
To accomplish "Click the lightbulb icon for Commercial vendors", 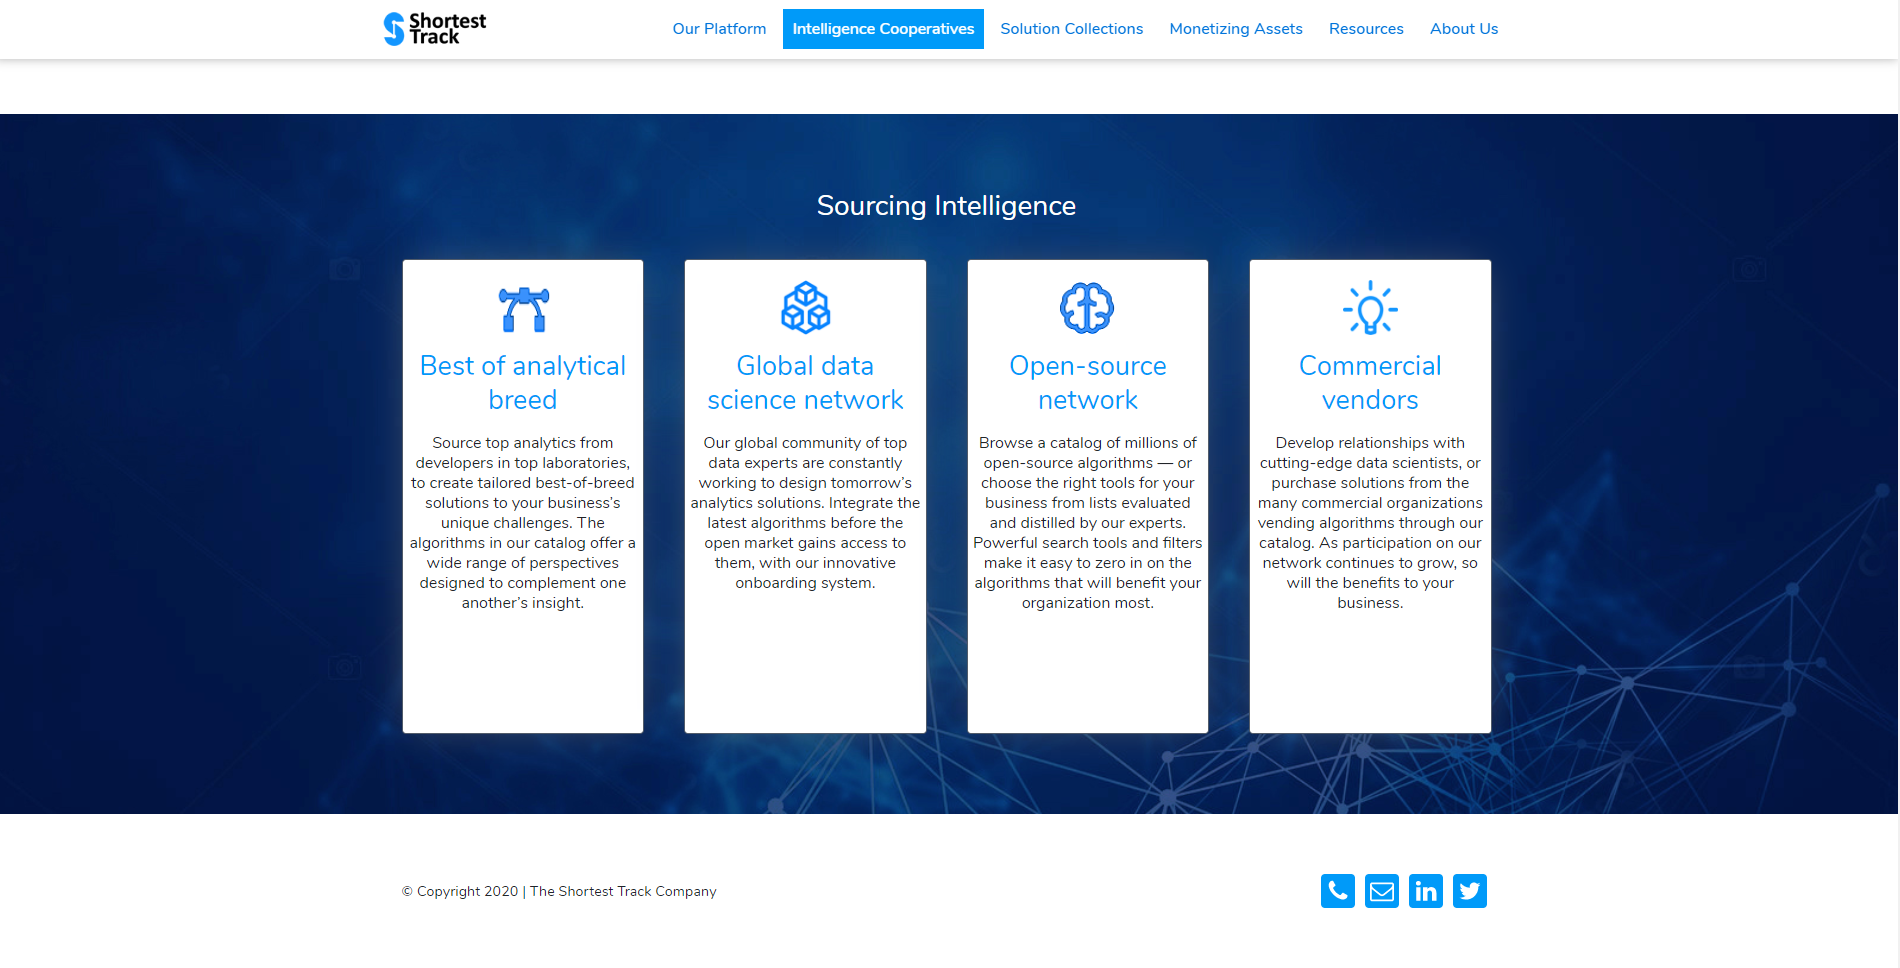I will pos(1370,308).
